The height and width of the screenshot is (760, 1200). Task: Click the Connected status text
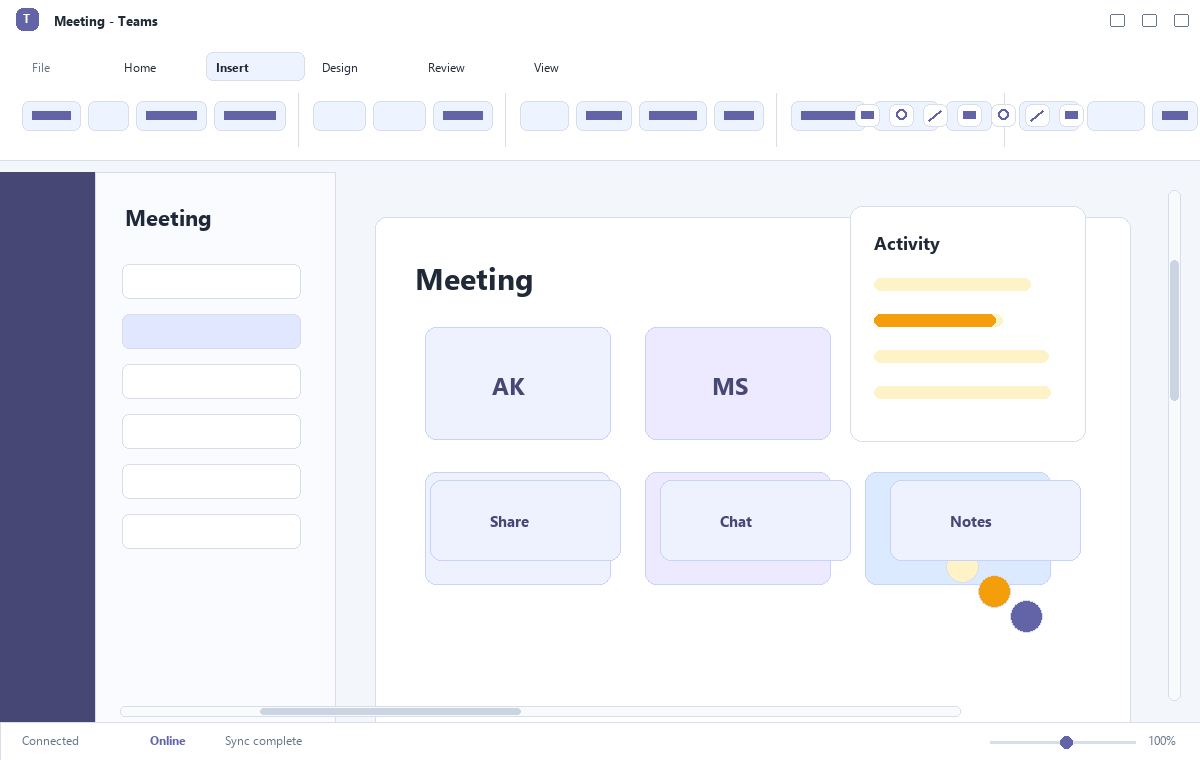(50, 741)
